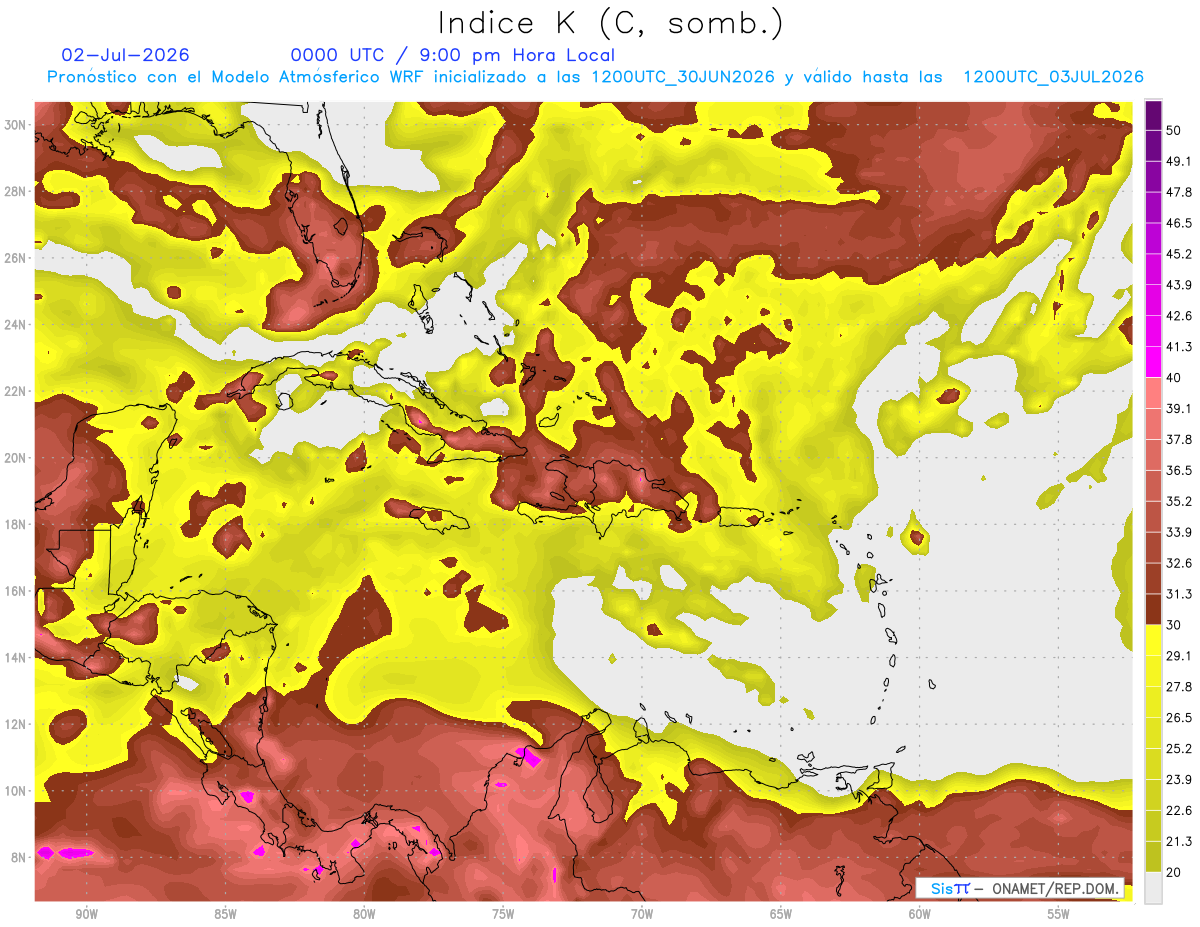This screenshot has height=927, width=1200.
Task: Click the 60W longitude label
Action: tap(920, 914)
